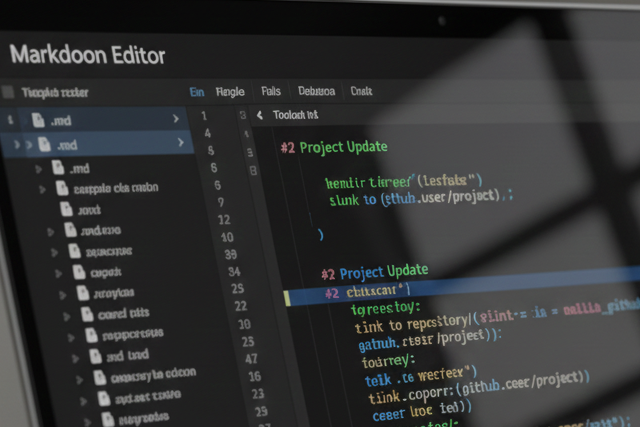Switch to the "Fingle" tab
640x427 pixels.
[x=230, y=91]
